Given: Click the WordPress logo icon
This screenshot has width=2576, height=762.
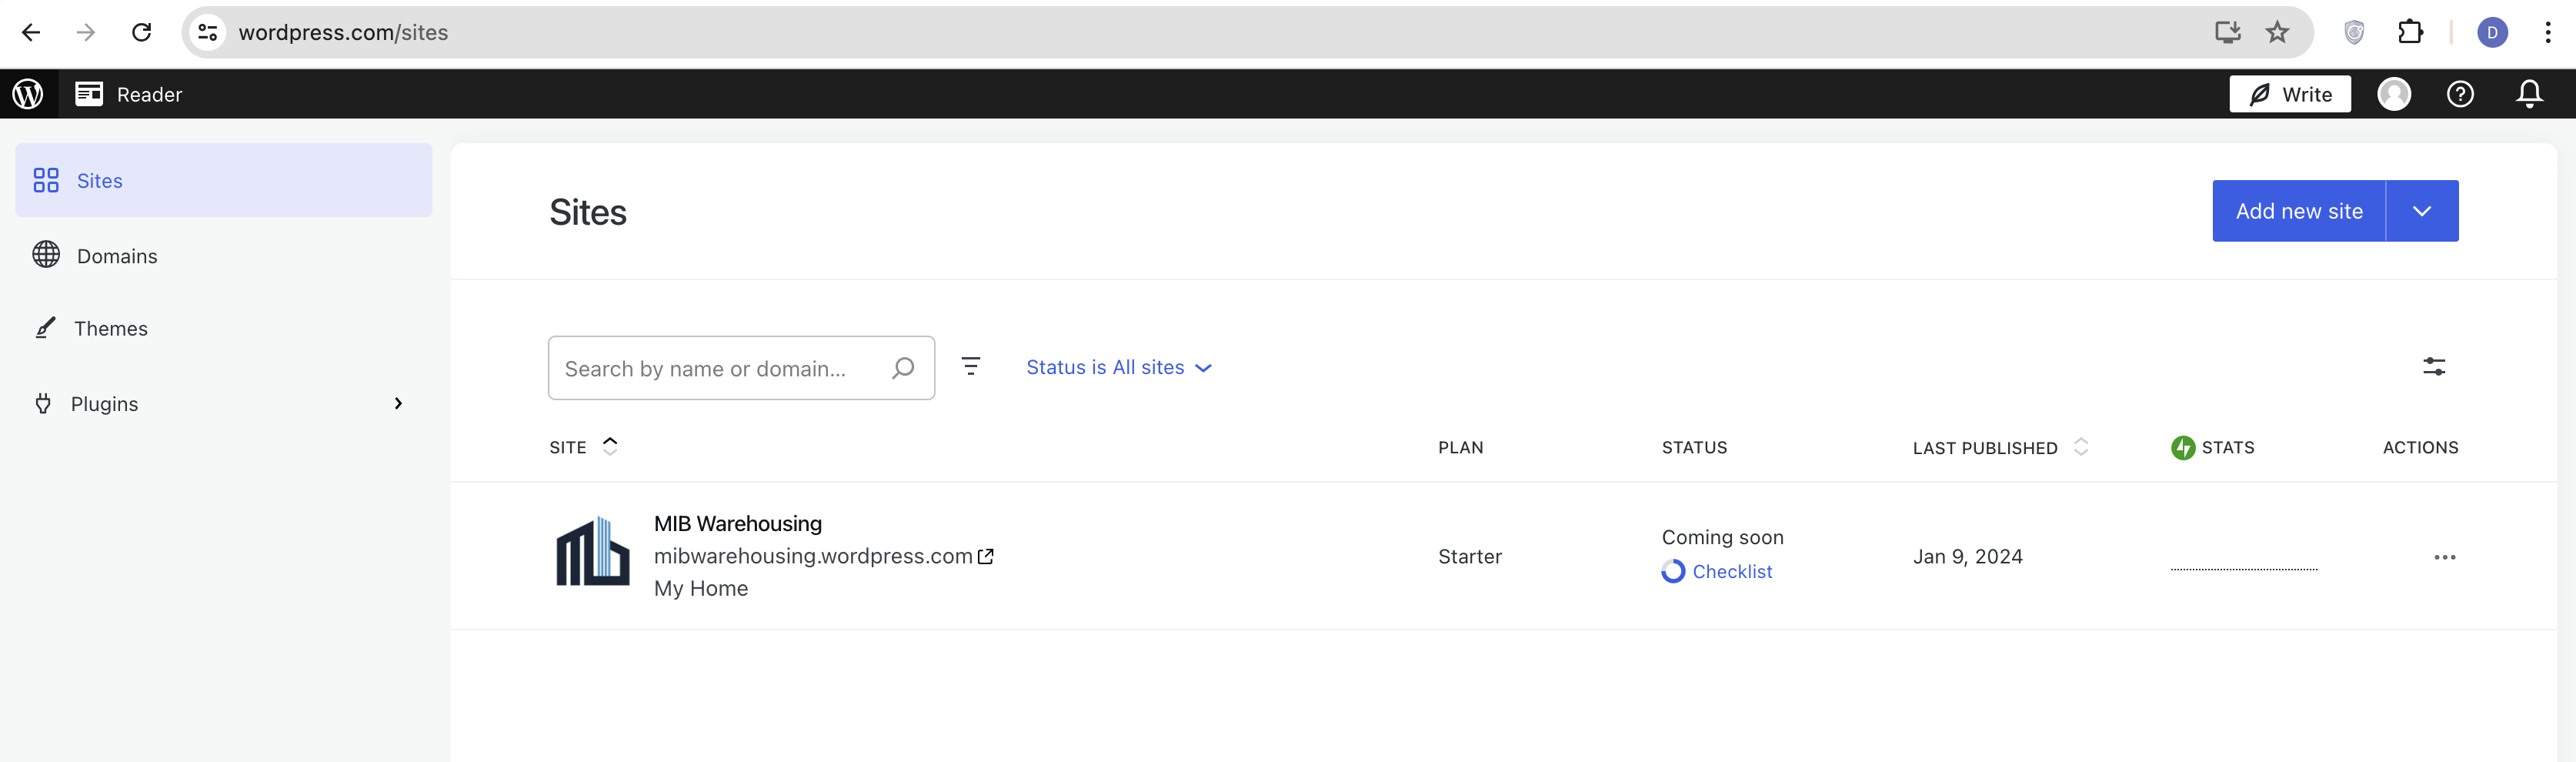Looking at the screenshot, I should click(28, 94).
